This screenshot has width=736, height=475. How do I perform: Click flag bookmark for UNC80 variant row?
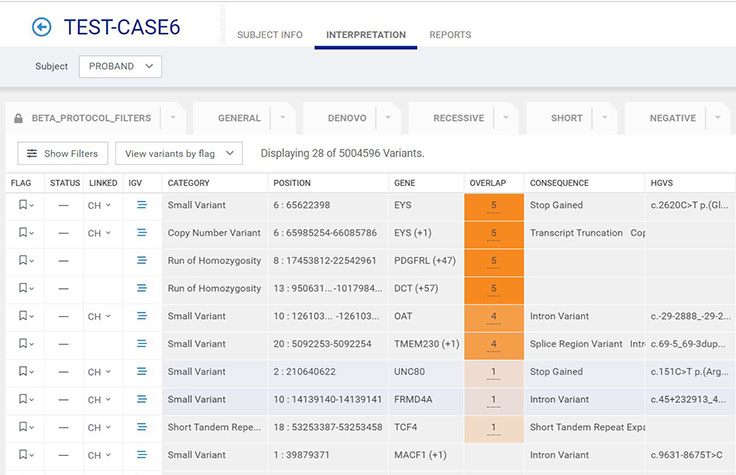(x=23, y=372)
